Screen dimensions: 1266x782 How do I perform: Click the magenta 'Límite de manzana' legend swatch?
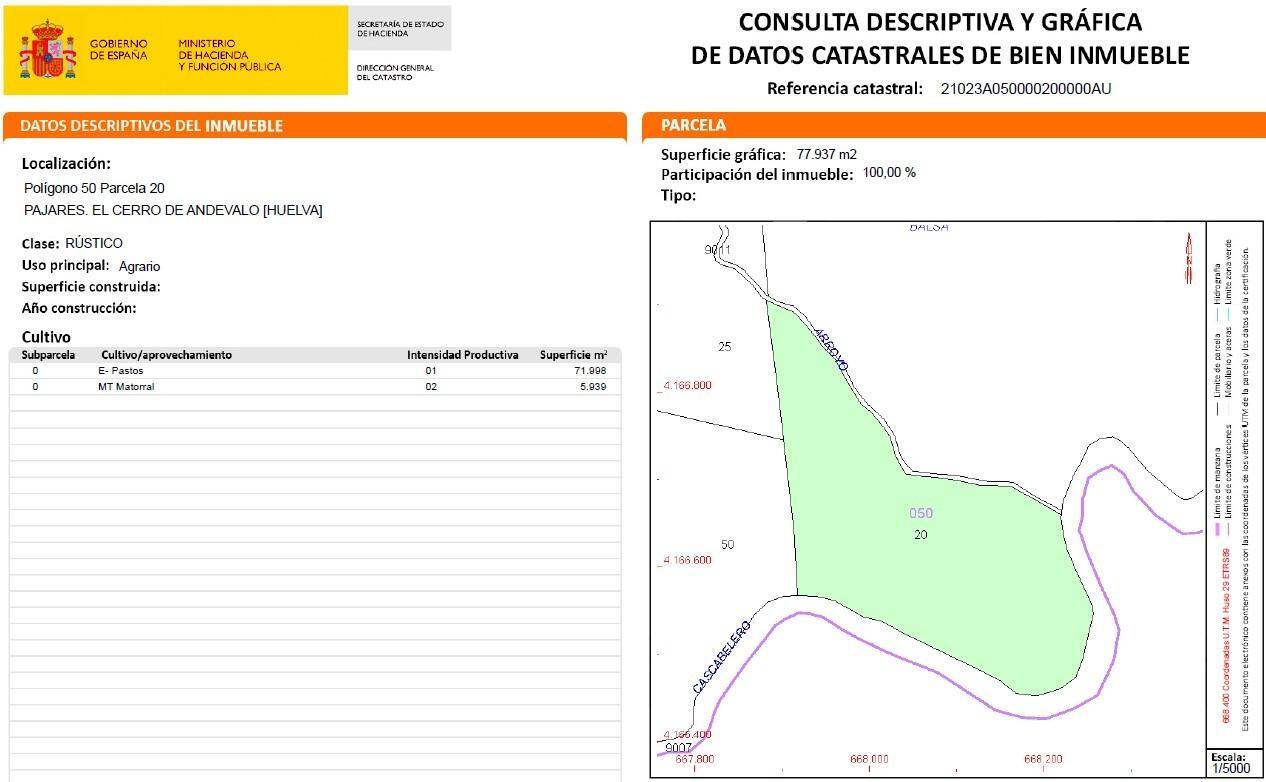[1218, 530]
